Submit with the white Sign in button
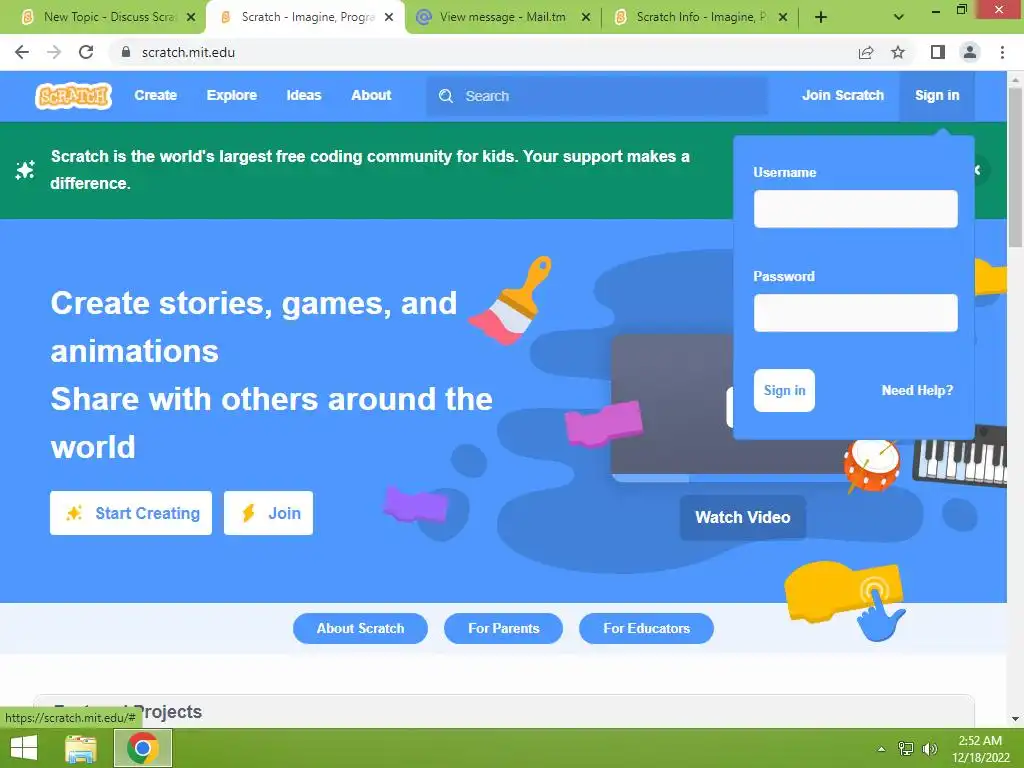 coord(784,391)
